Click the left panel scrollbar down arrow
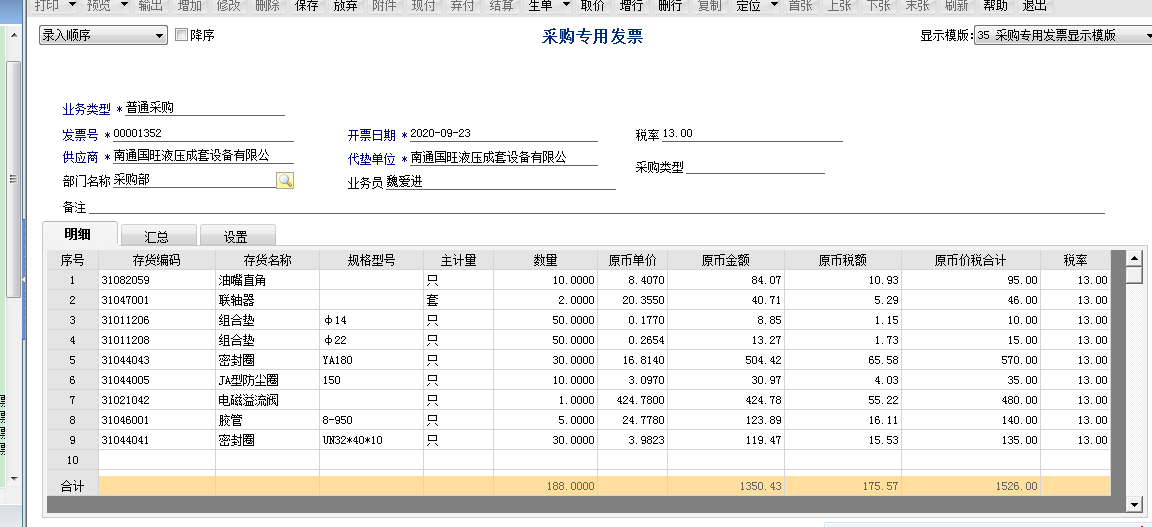 point(12,478)
